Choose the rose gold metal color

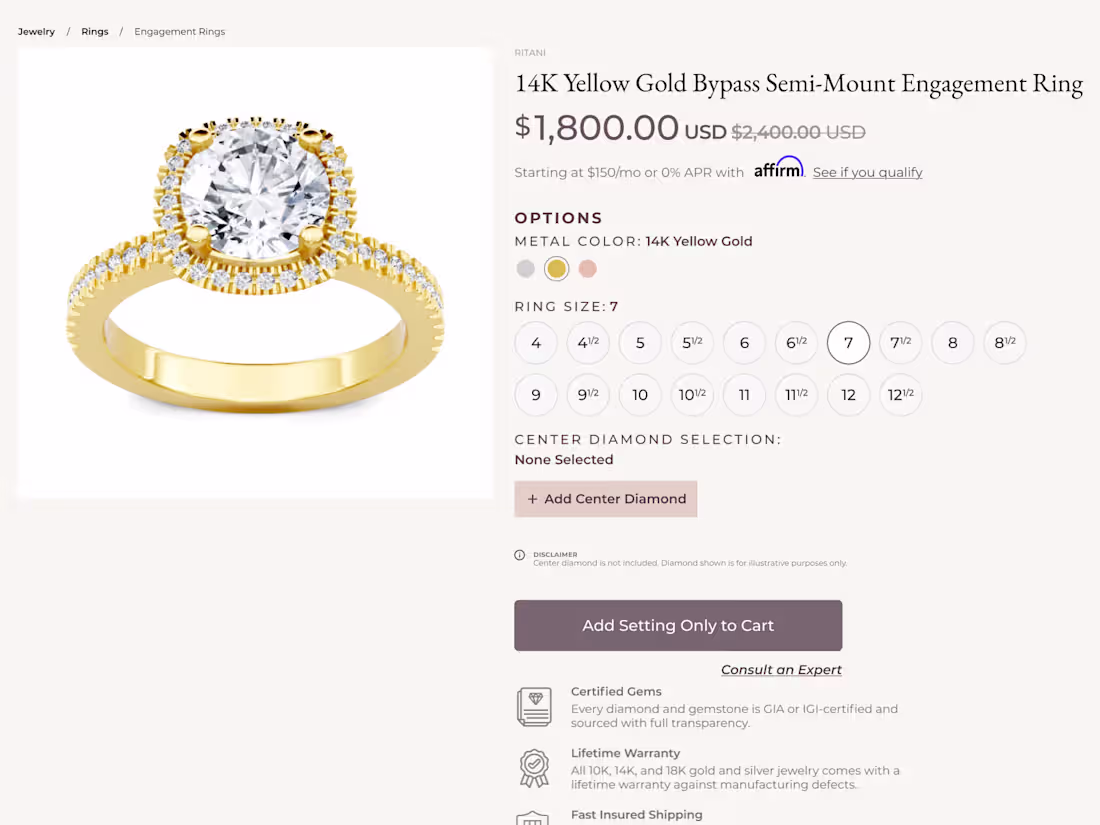(x=588, y=268)
